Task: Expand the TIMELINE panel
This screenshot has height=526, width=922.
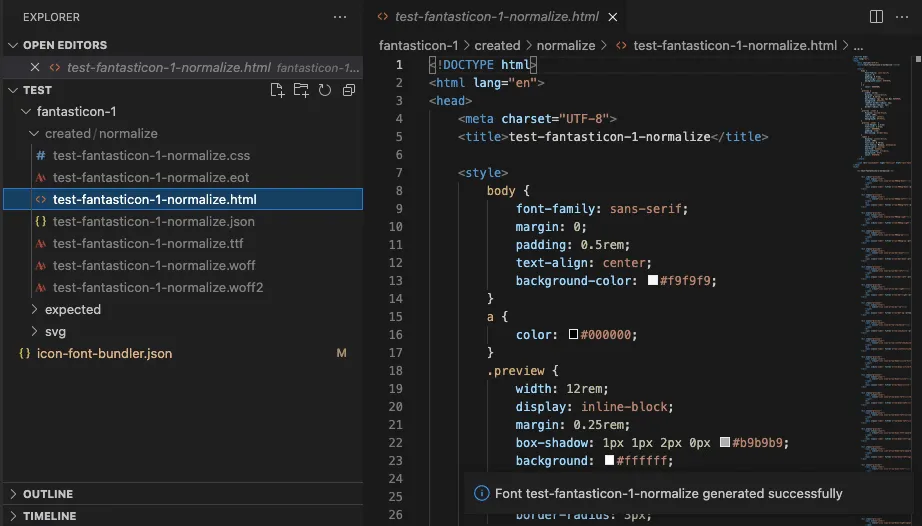Action: click(x=13, y=516)
